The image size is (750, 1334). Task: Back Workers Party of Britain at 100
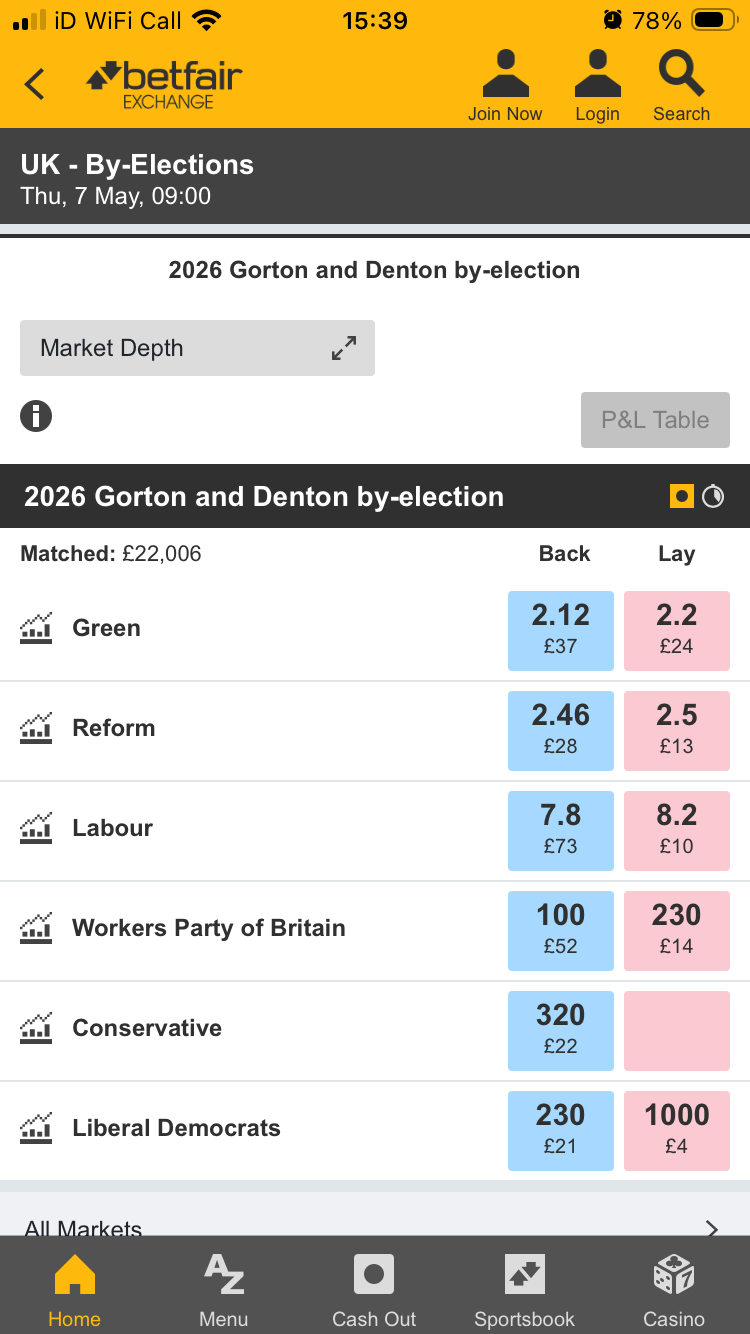[x=560, y=930]
